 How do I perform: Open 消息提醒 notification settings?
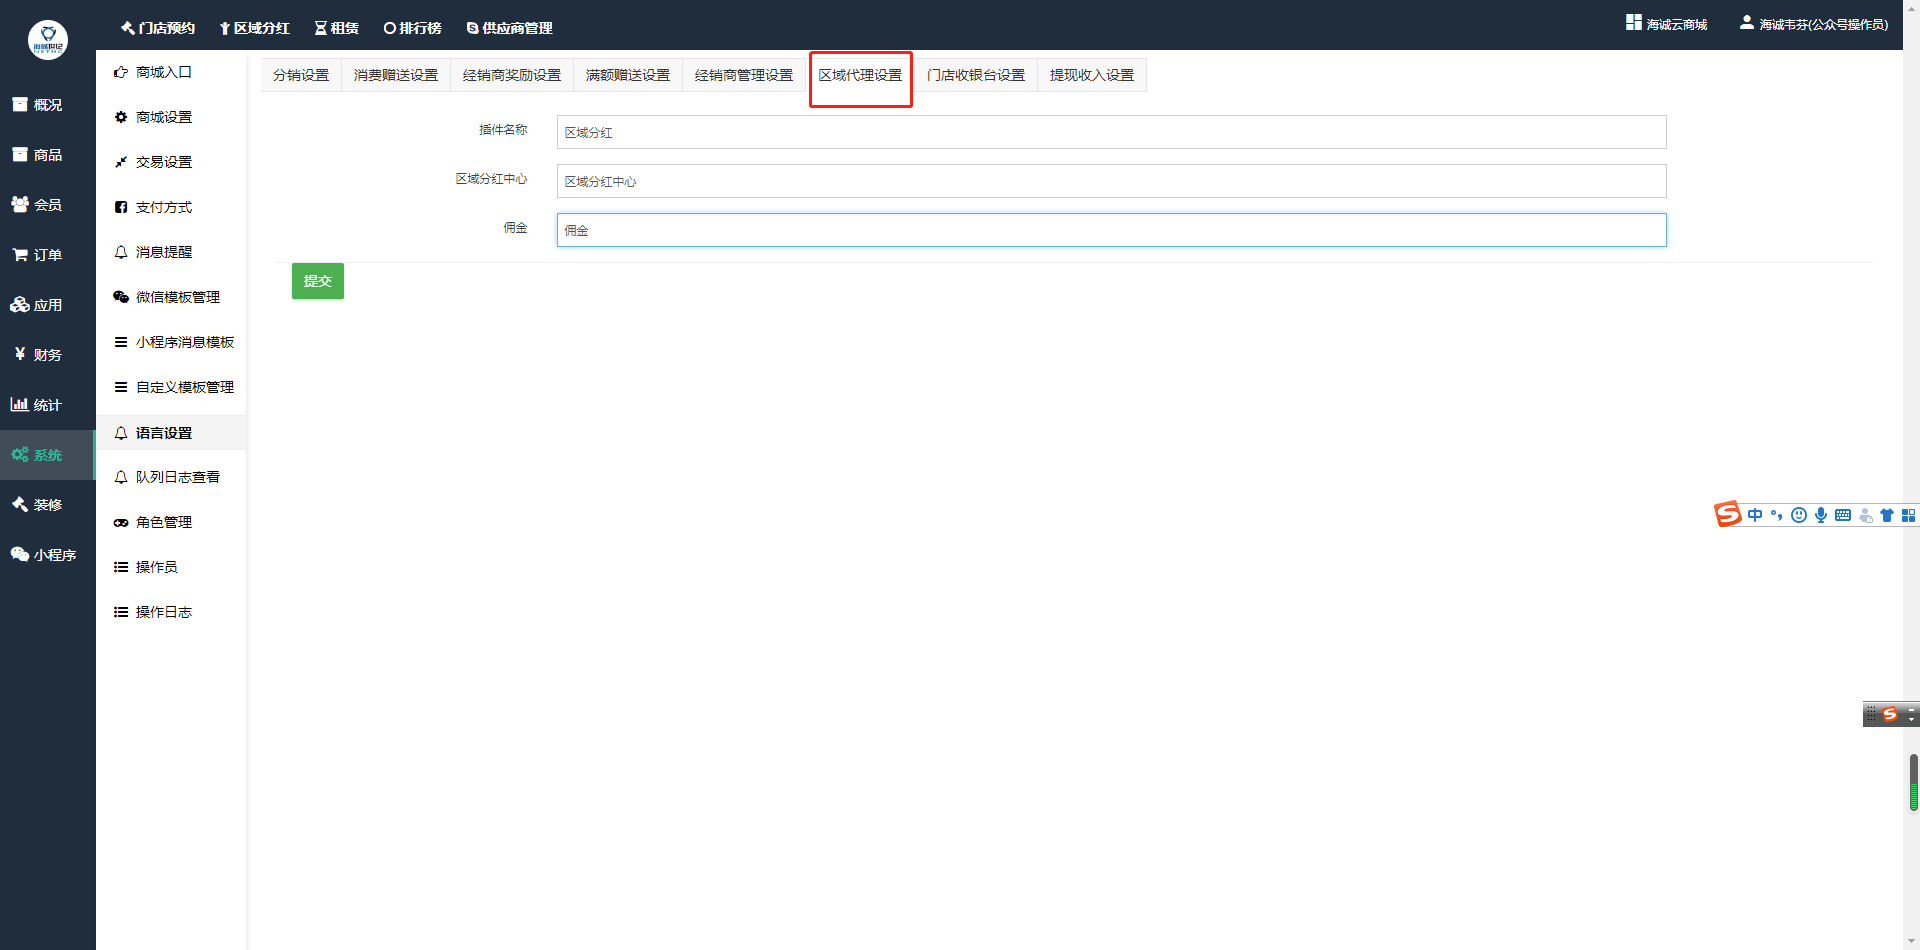click(x=153, y=252)
